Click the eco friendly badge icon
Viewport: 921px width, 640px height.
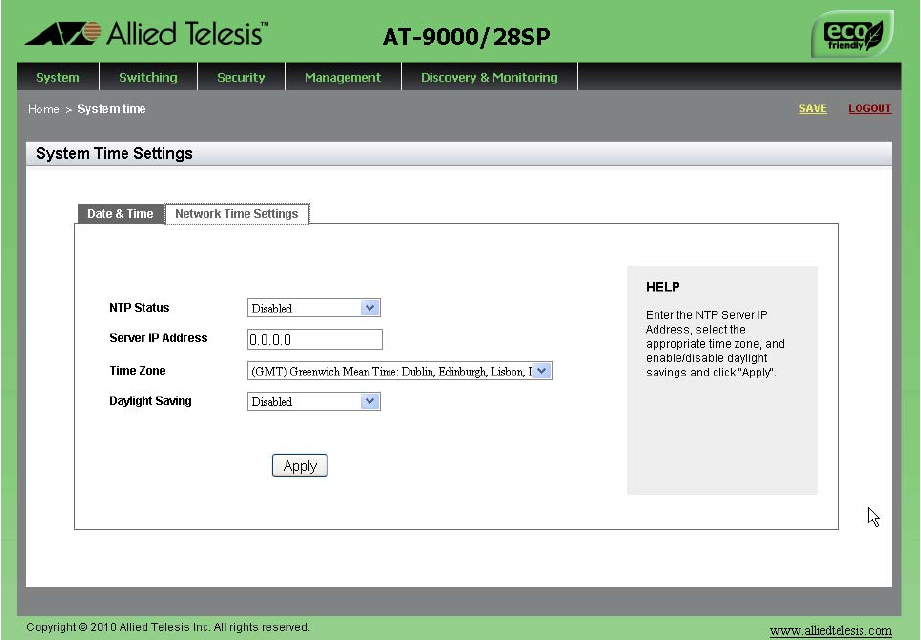852,35
